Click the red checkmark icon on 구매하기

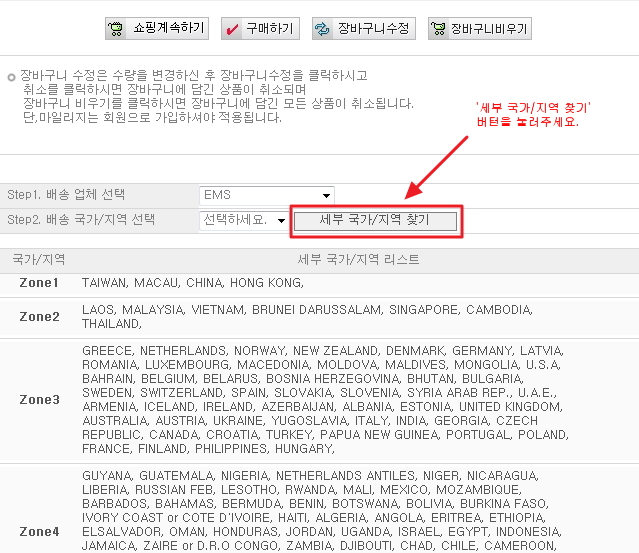[x=232, y=29]
